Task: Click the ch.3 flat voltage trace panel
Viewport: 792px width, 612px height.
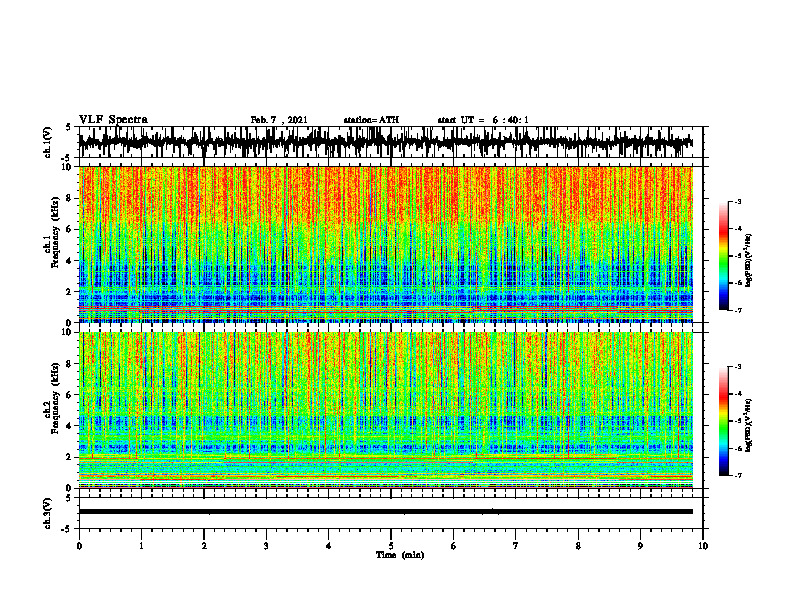Action: 391,513
